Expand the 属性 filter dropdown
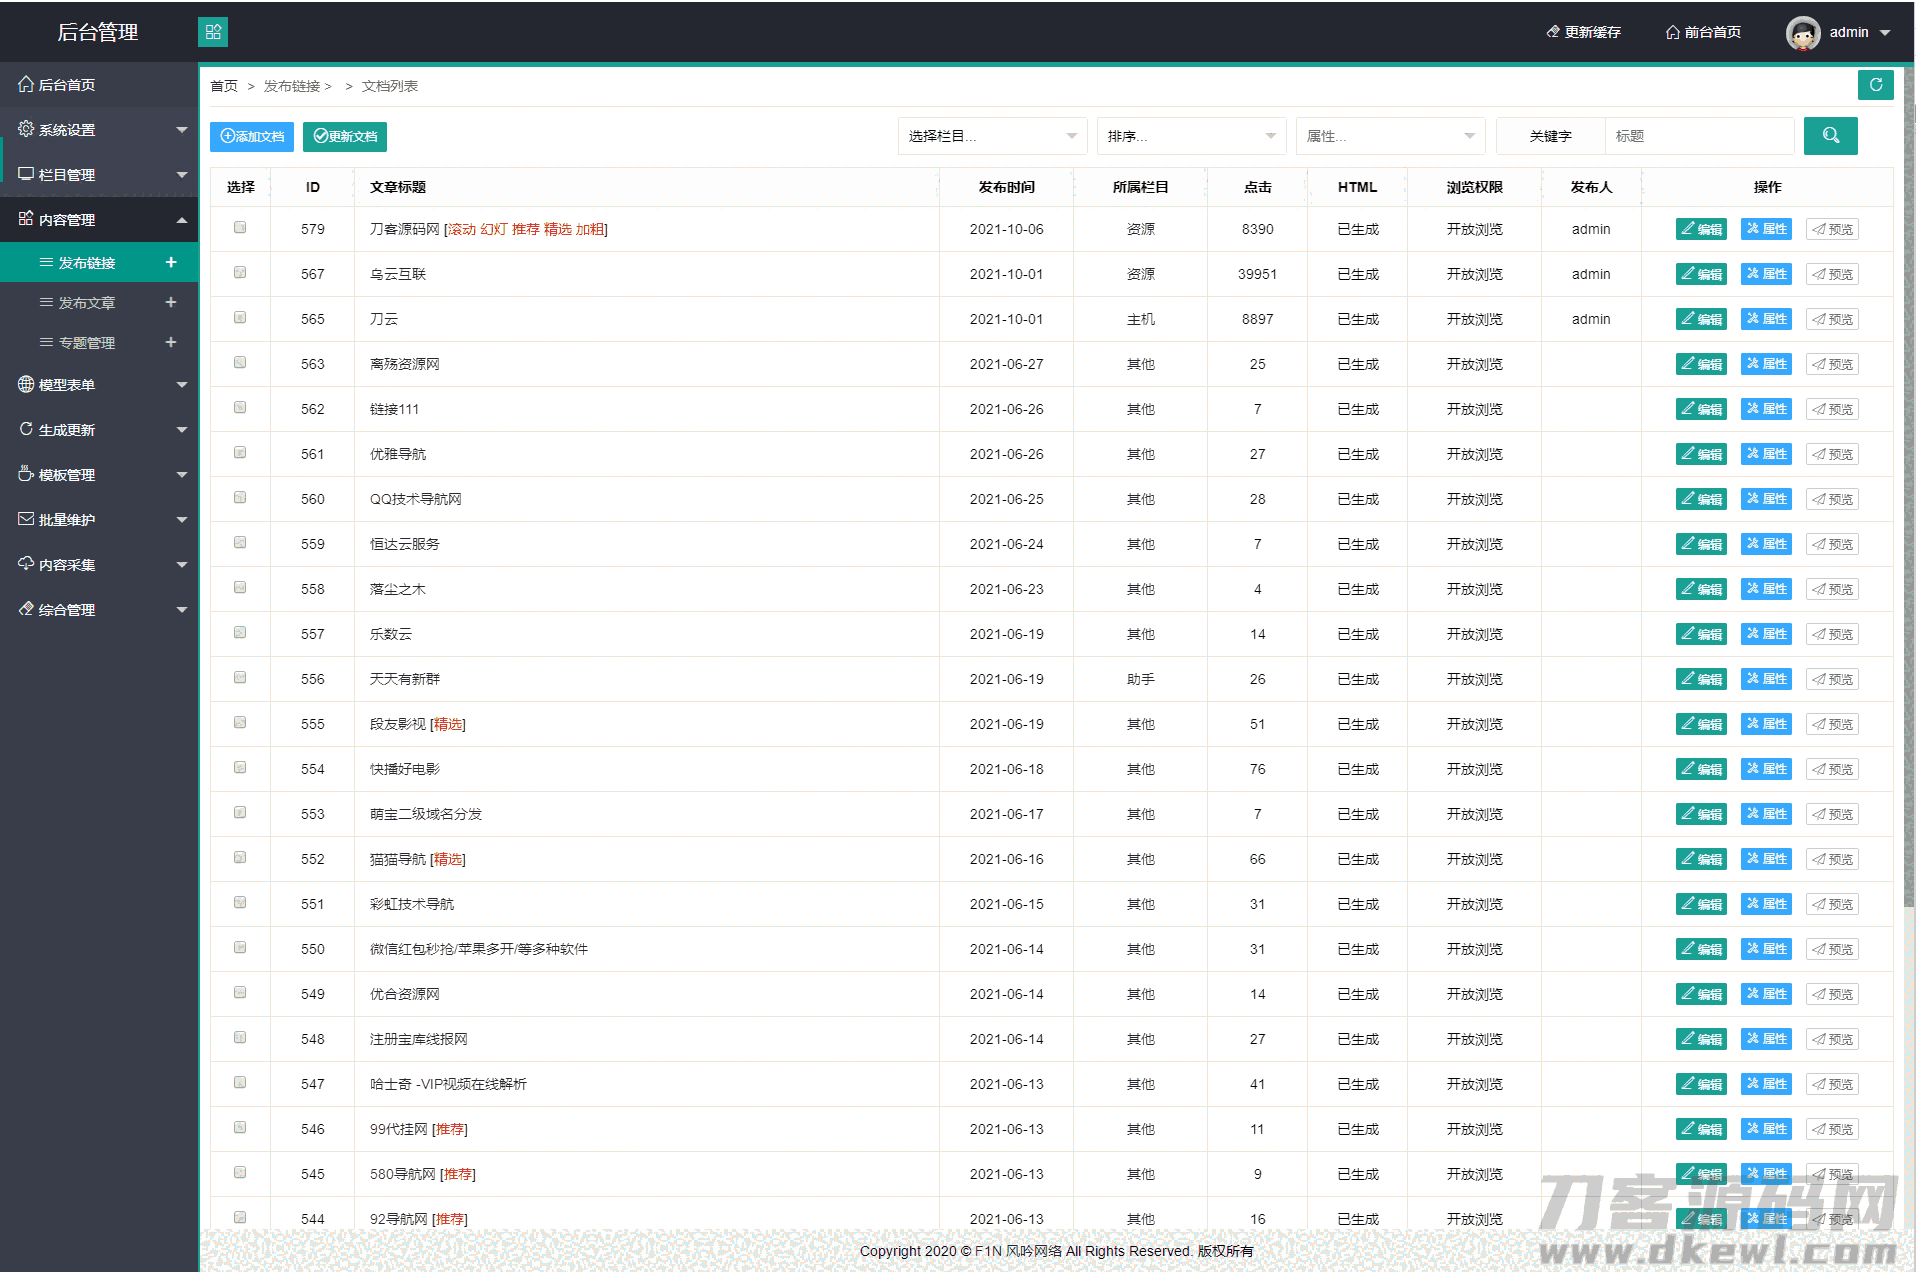1916x1272 pixels. click(x=1389, y=136)
